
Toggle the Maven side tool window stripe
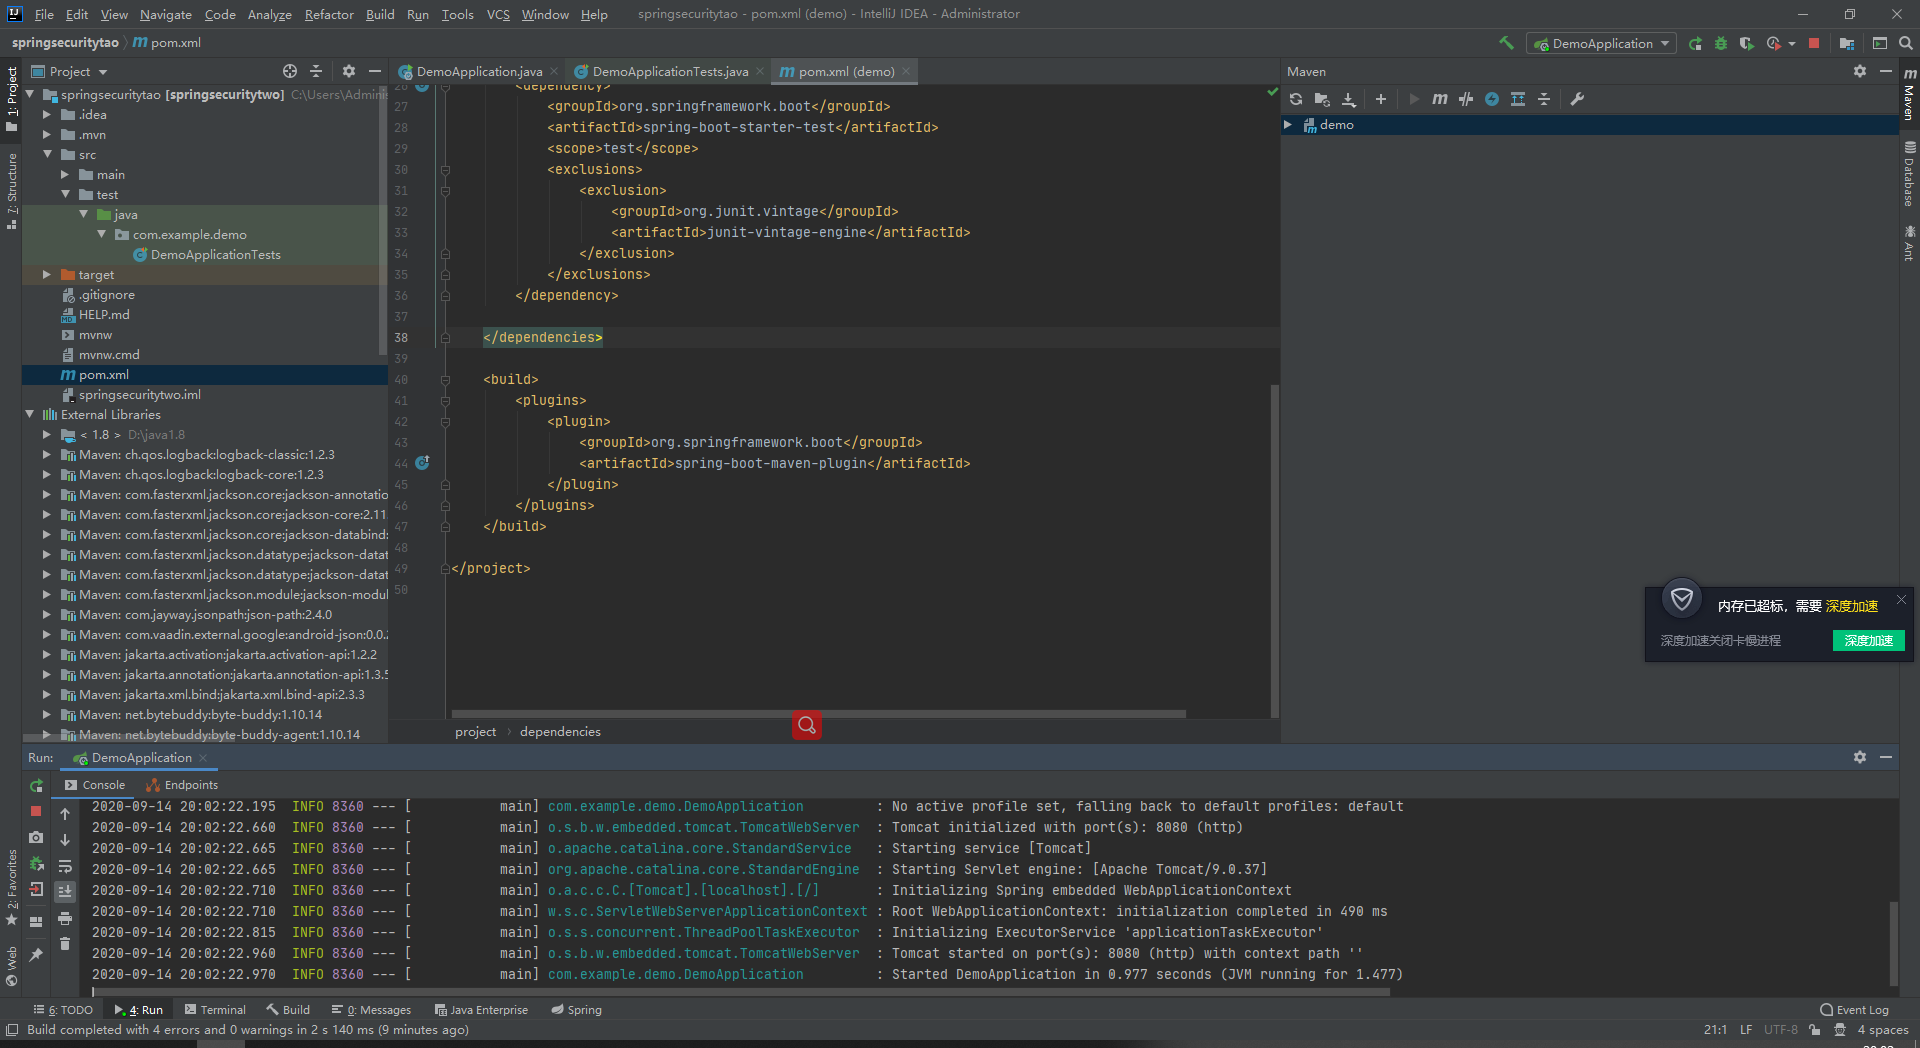tap(1909, 94)
